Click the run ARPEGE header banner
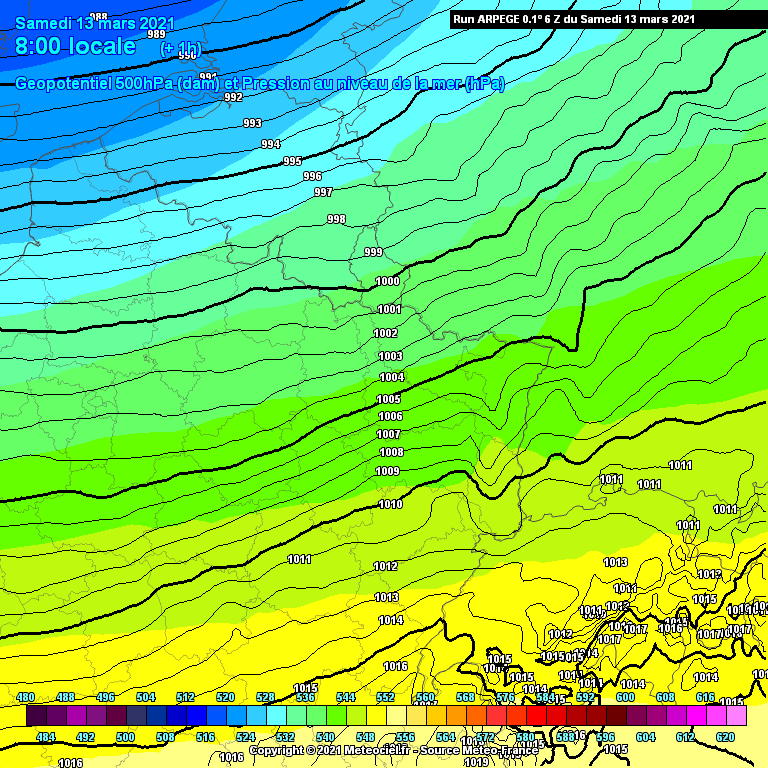The height and width of the screenshot is (768, 768). click(573, 19)
